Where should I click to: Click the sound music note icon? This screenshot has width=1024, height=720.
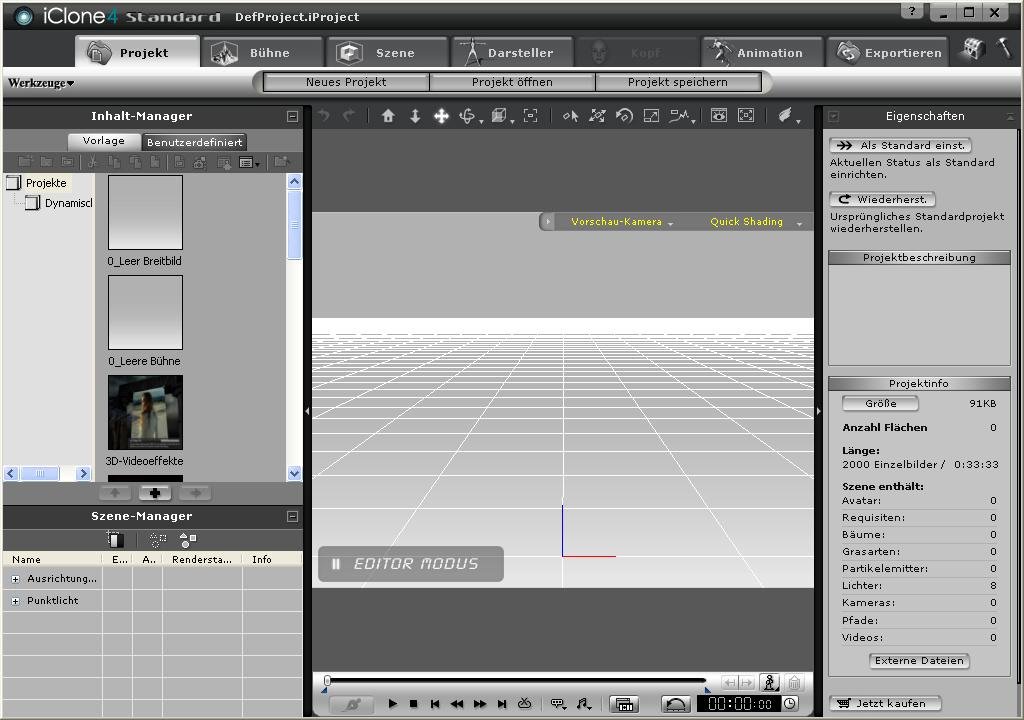pos(583,704)
